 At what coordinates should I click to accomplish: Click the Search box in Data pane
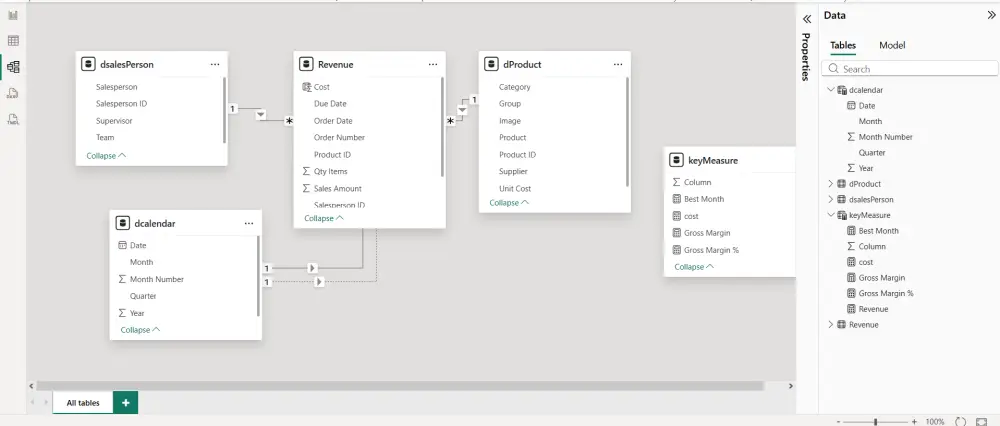pyautogui.click(x=910, y=69)
